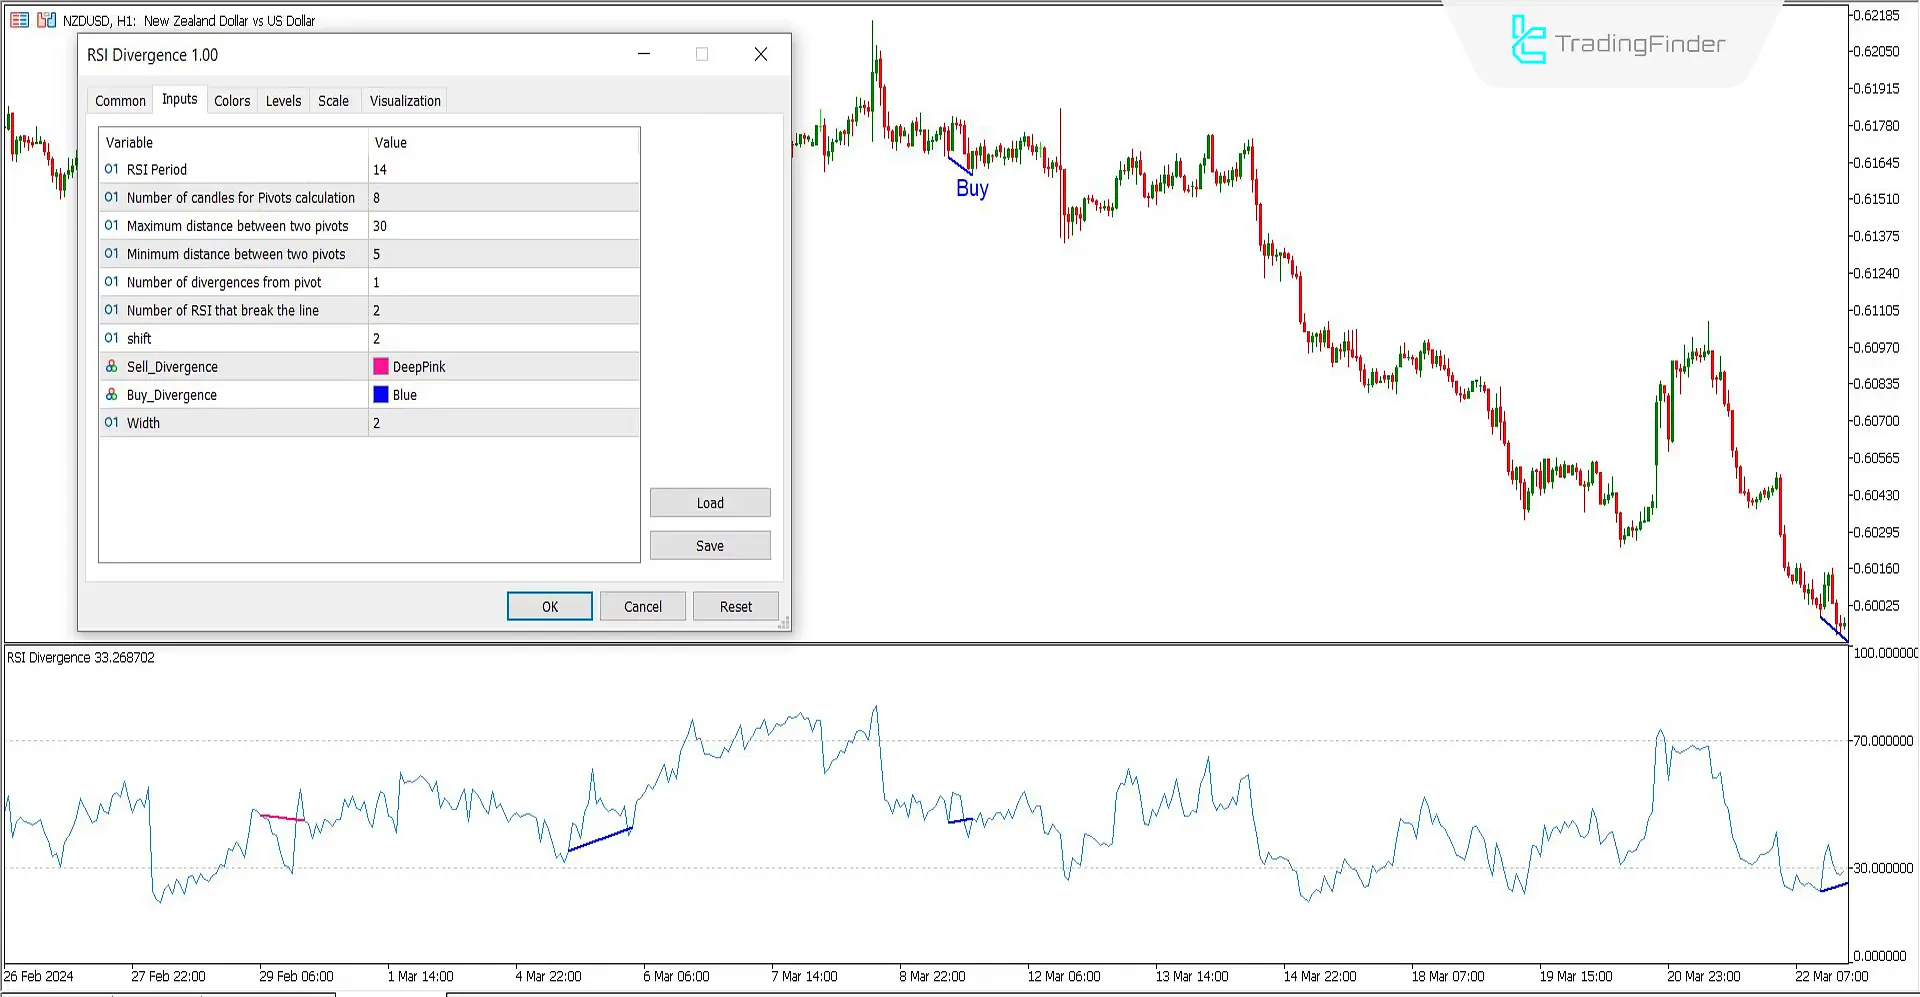Open the Colors tab
This screenshot has height=997, width=1920.
pos(232,101)
